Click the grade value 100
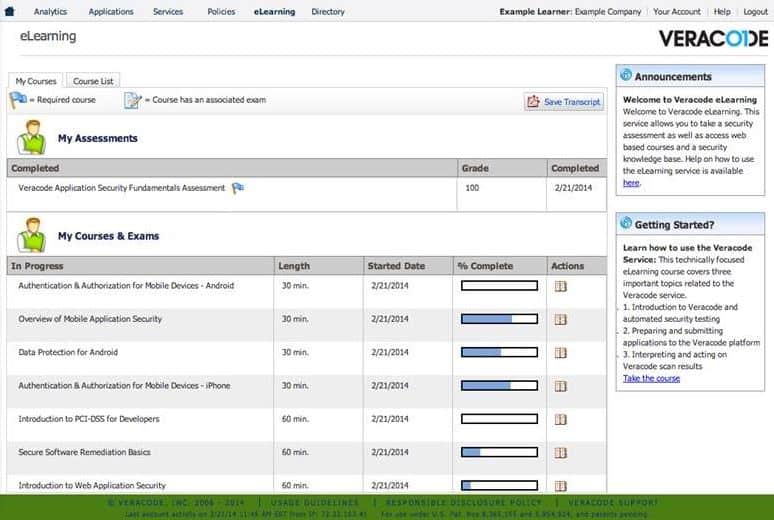 (x=472, y=188)
